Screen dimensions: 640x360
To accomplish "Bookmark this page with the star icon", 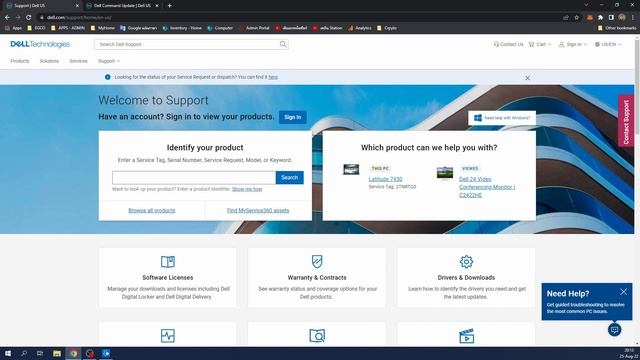I will tap(576, 18).
